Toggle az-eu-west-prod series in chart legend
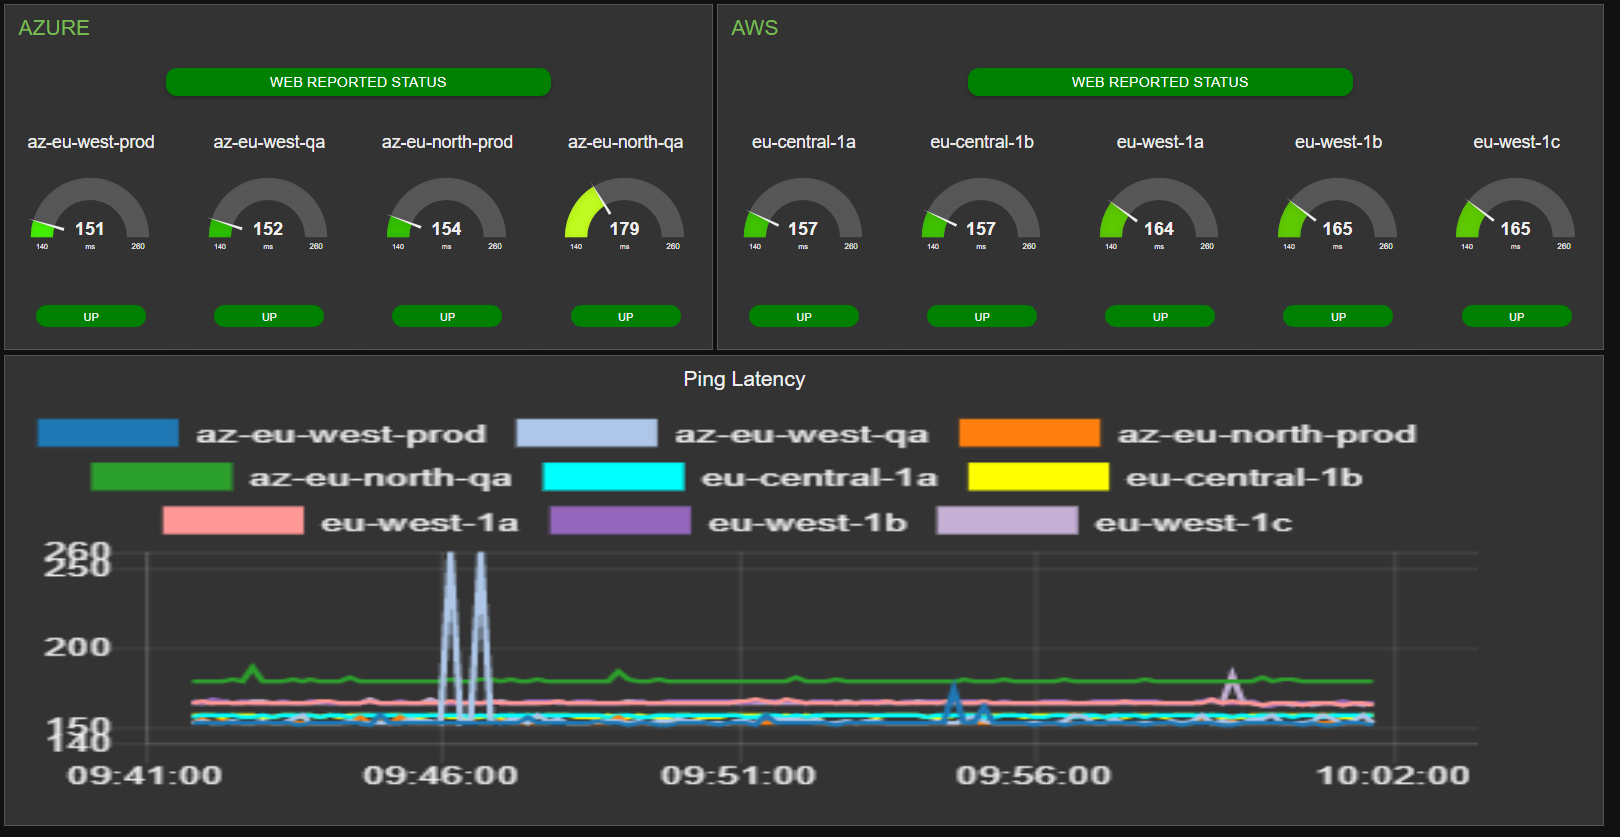The width and height of the screenshot is (1620, 837). [262, 433]
